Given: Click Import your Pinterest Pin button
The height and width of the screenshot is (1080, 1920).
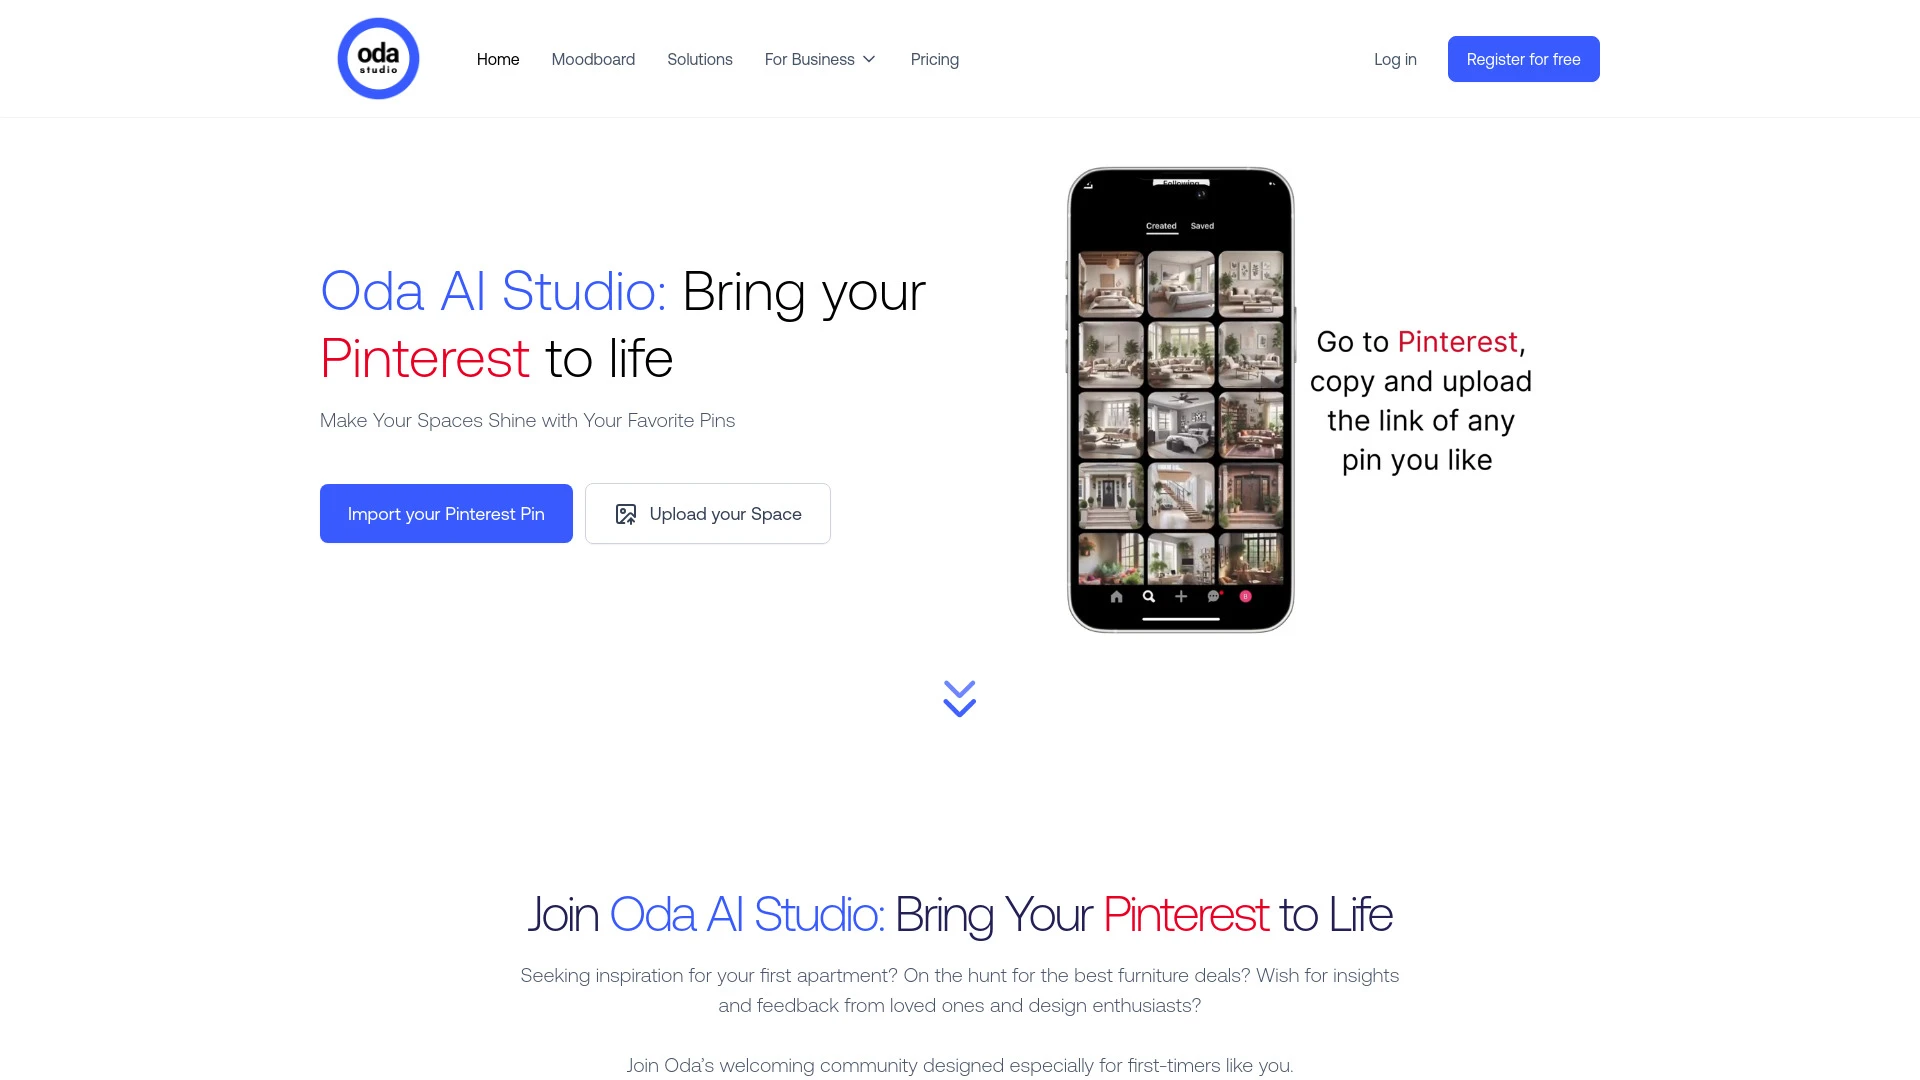Looking at the screenshot, I should click(446, 513).
